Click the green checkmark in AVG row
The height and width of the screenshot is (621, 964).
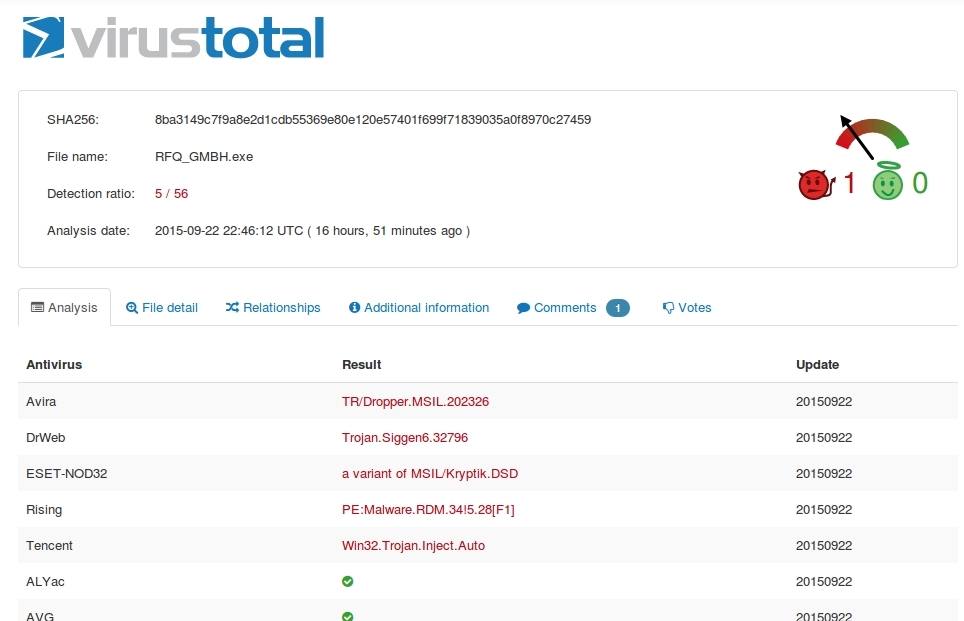pos(347,616)
